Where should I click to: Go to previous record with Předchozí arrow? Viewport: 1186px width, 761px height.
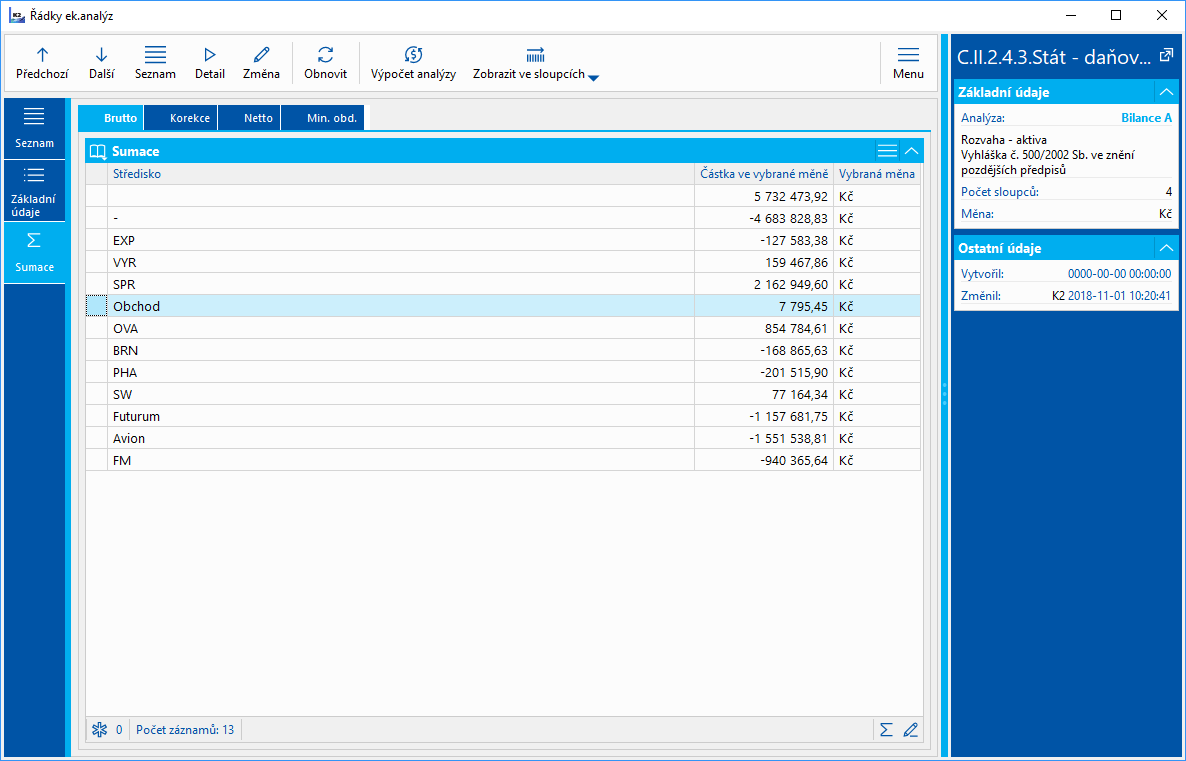42,63
